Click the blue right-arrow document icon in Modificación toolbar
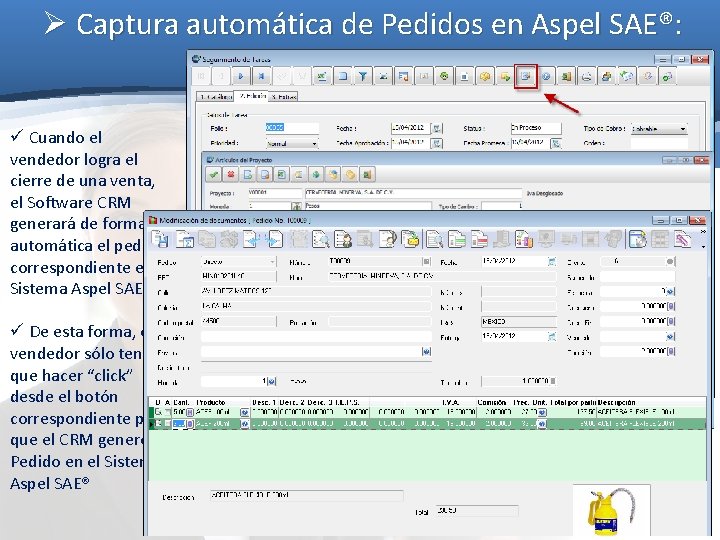 (275, 239)
